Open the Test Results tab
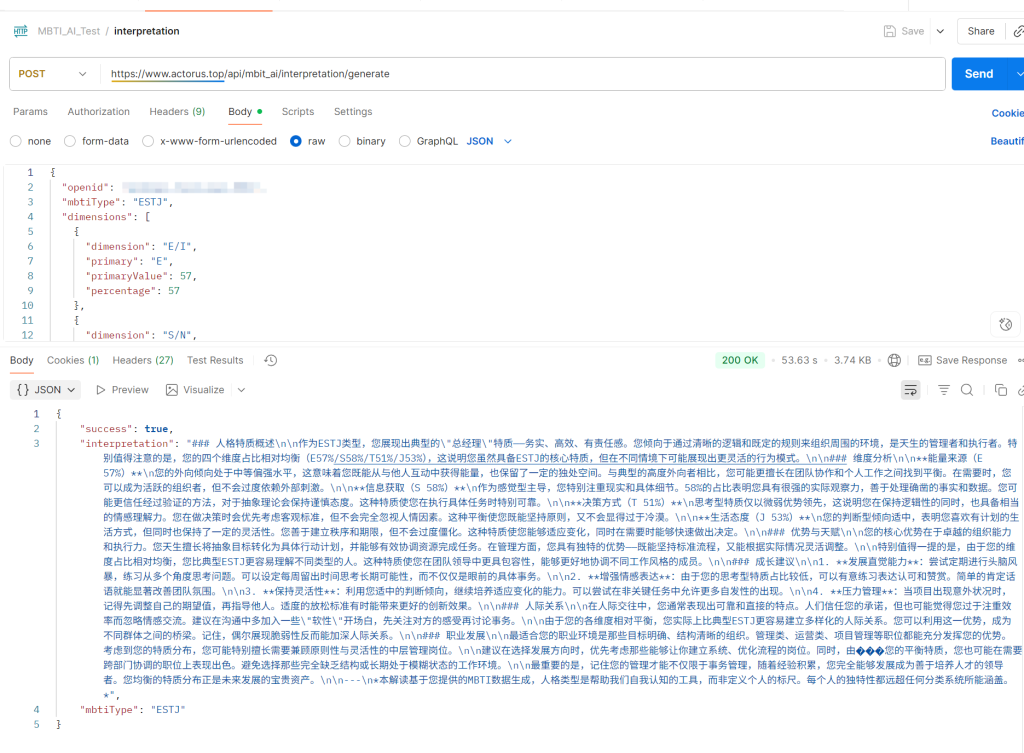The height and width of the screenshot is (753, 1024). click(215, 360)
